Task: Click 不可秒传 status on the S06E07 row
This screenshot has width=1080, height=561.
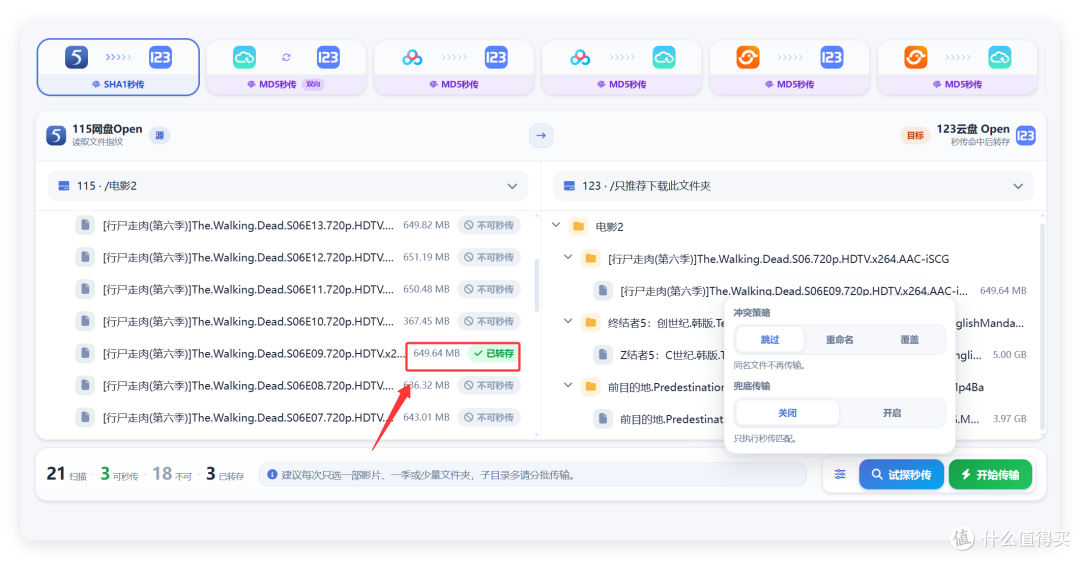Action: pyautogui.click(x=489, y=418)
